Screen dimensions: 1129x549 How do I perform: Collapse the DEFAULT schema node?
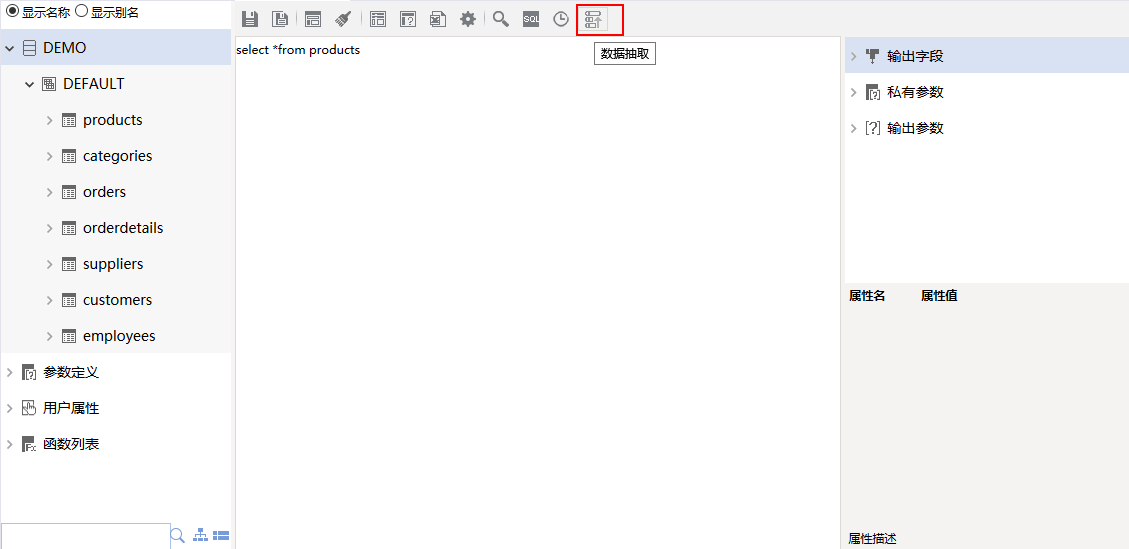(x=30, y=84)
